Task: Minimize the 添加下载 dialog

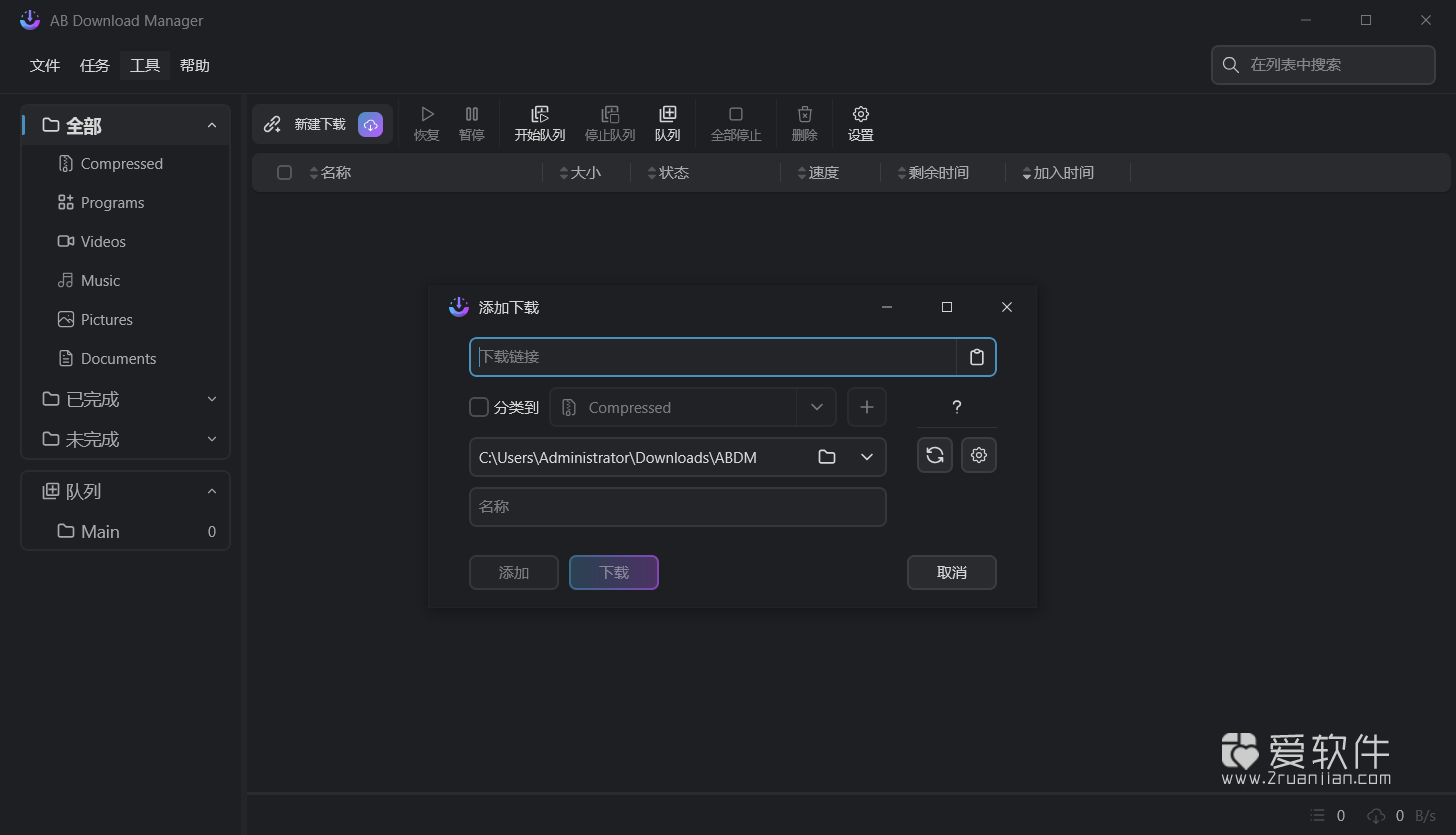Action: tap(887, 307)
